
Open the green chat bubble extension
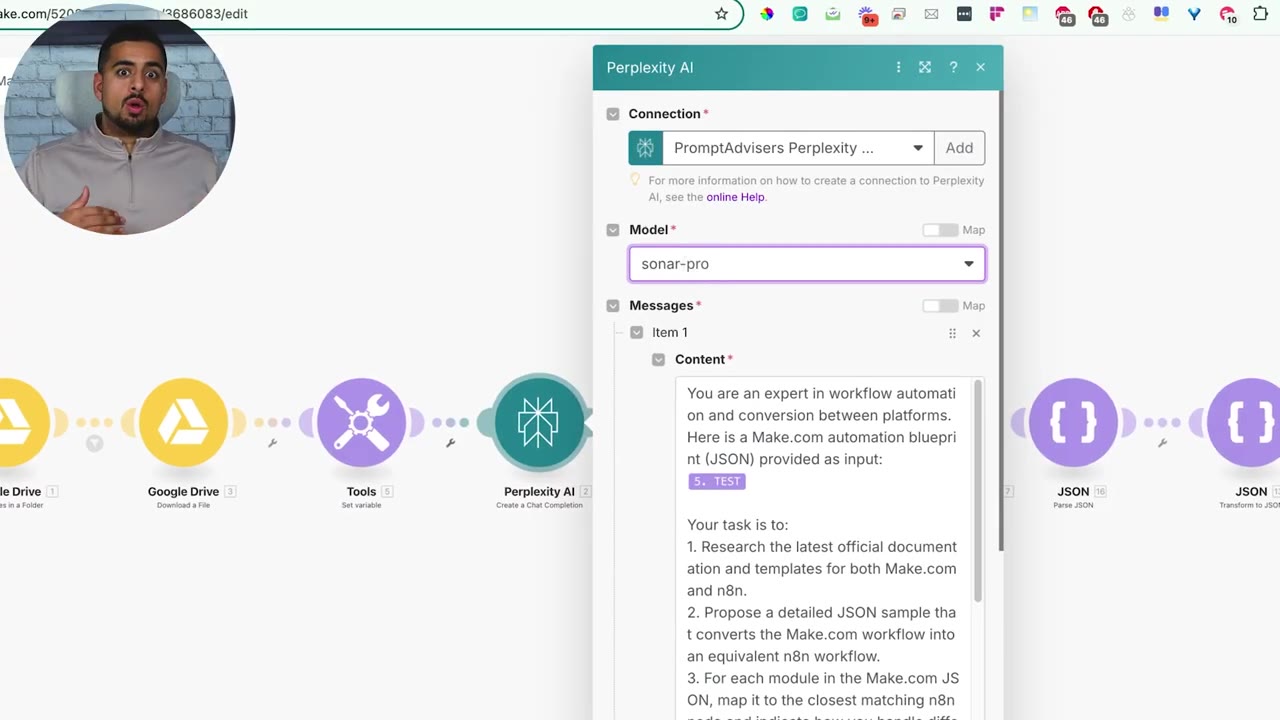[800, 14]
